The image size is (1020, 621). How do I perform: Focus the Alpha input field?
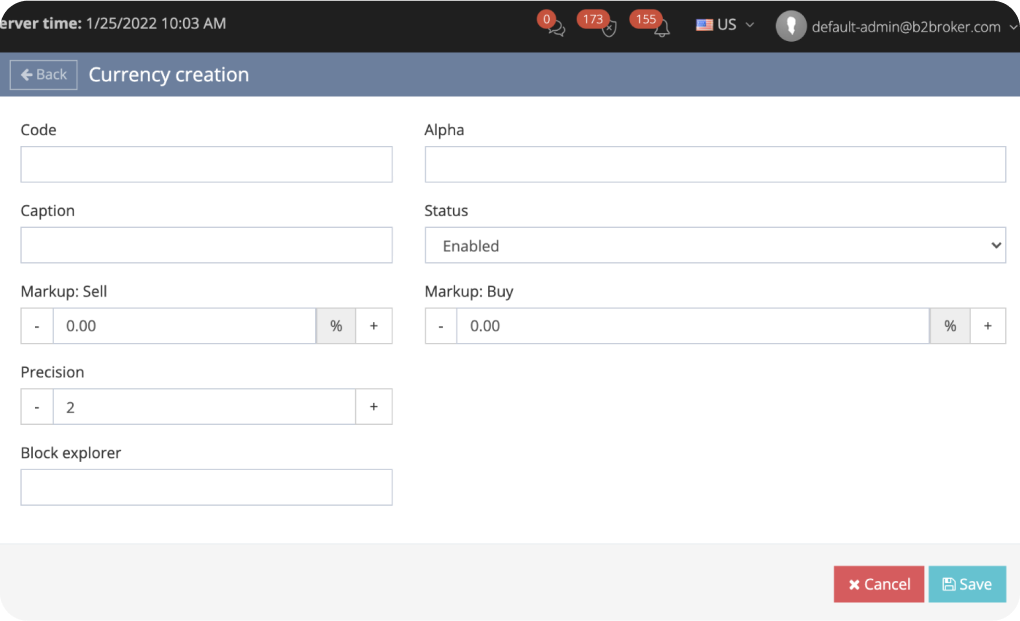[715, 165]
